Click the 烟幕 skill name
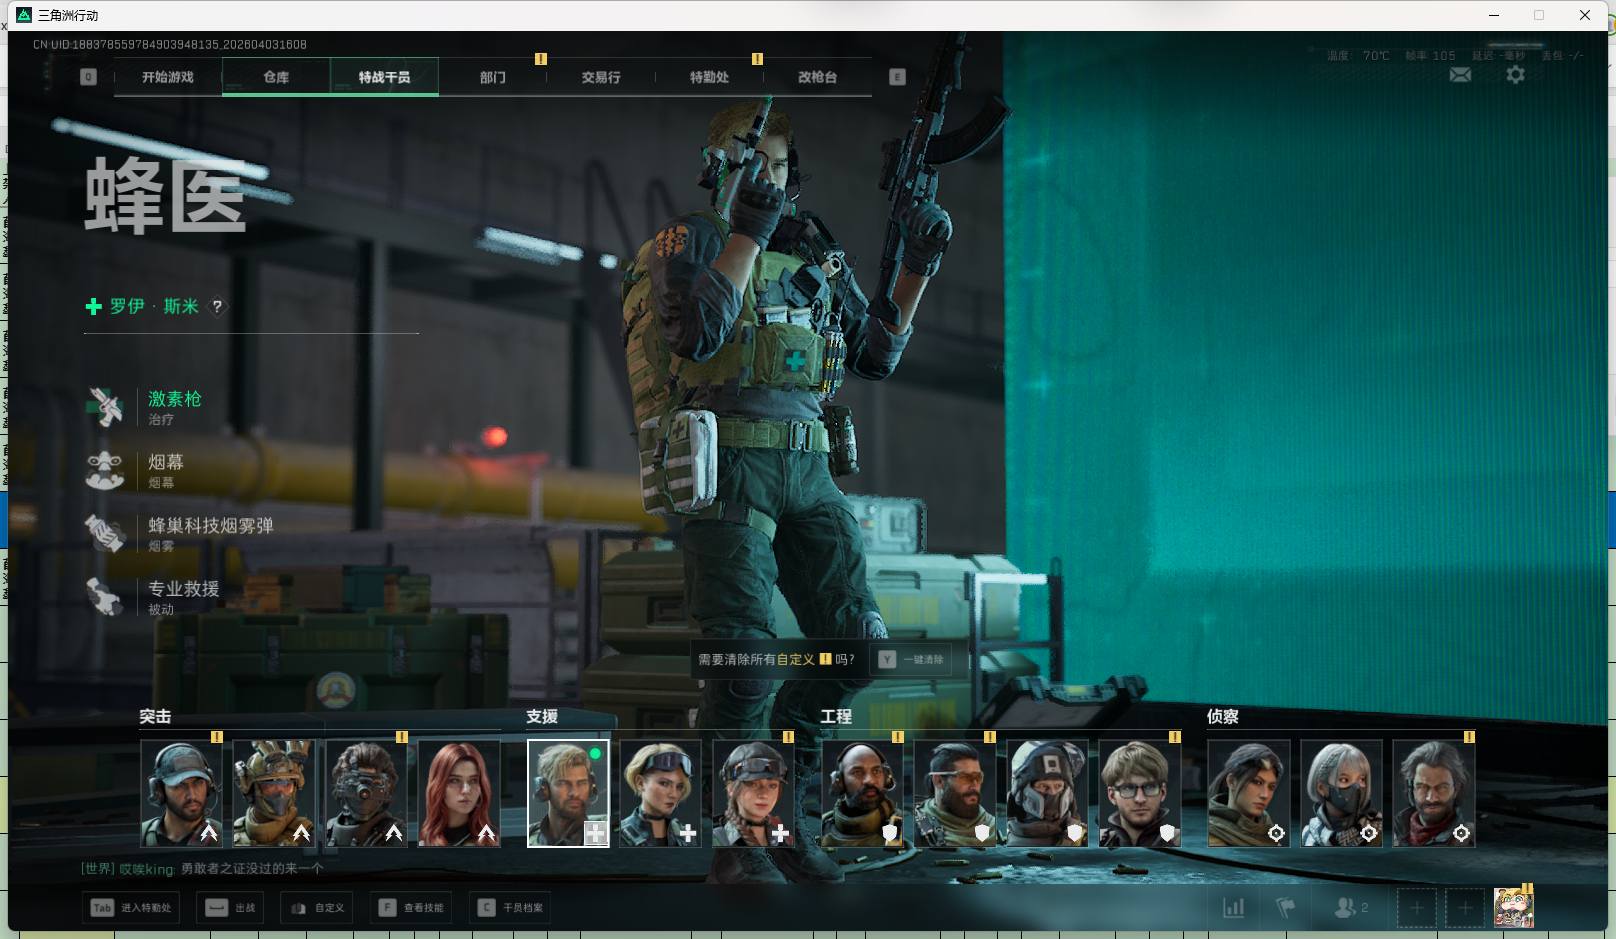Image resolution: width=1616 pixels, height=939 pixels. click(166, 462)
